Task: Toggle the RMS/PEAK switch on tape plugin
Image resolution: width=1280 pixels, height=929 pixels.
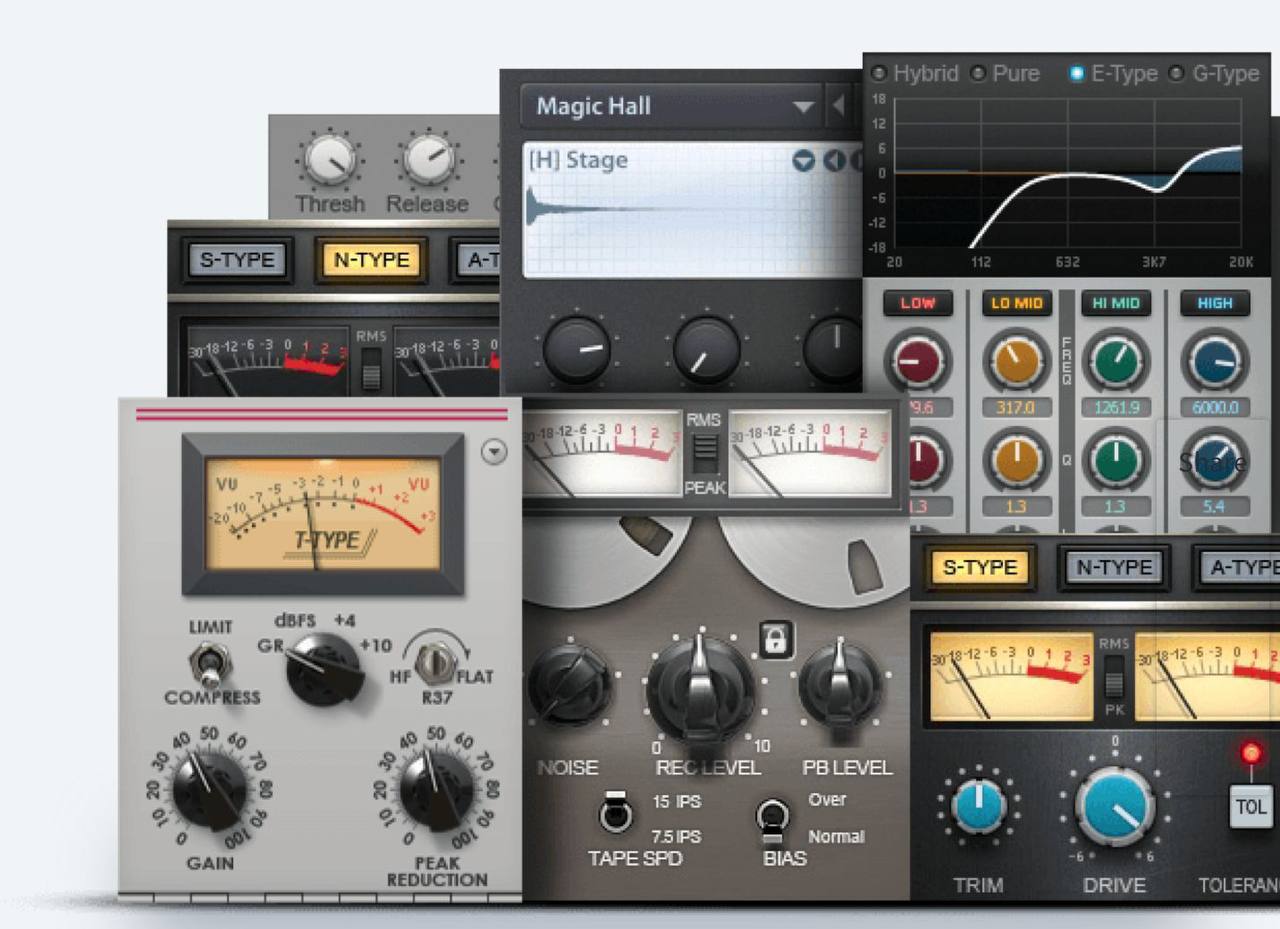Action: (x=705, y=453)
